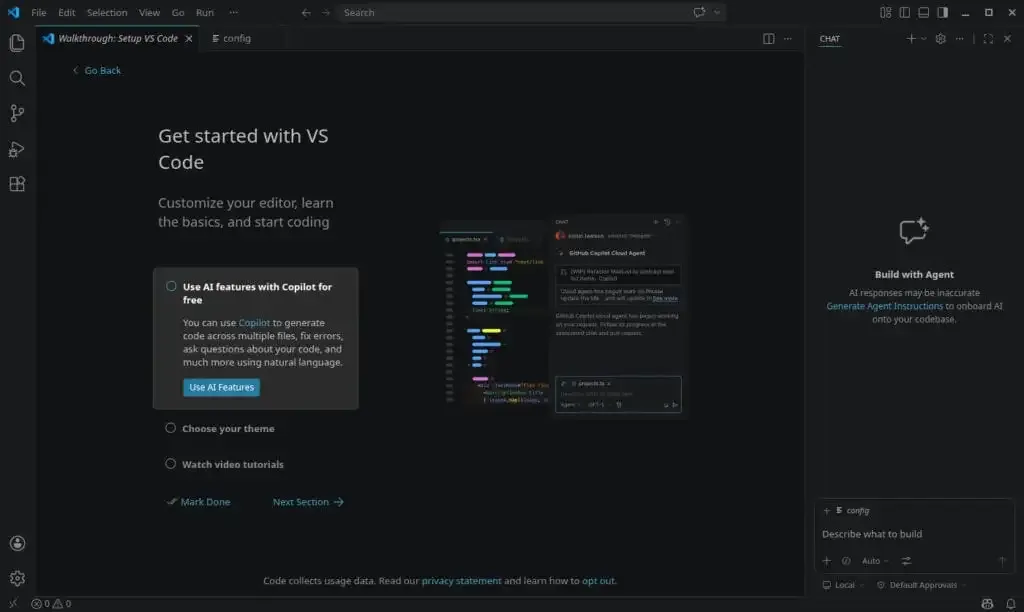Click the Use AI Features button

[221, 387]
